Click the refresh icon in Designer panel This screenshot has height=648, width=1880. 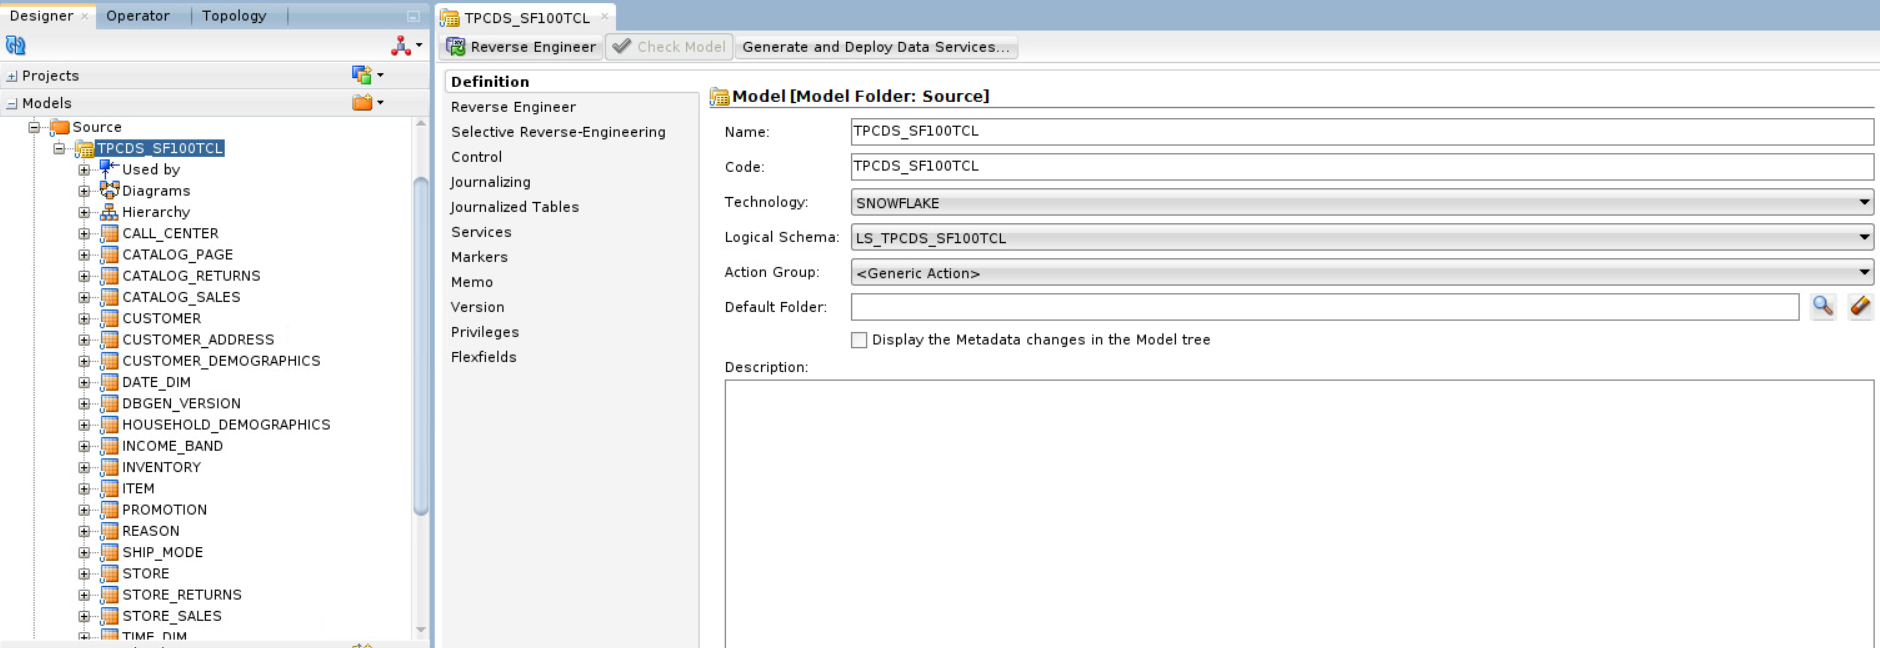coord(15,45)
